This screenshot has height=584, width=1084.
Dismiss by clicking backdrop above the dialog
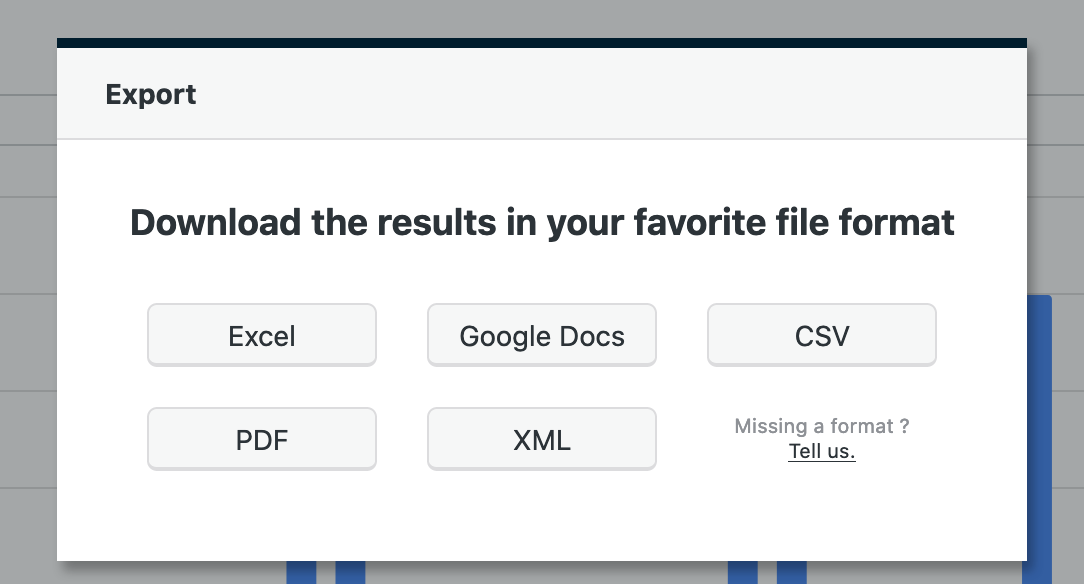542,18
